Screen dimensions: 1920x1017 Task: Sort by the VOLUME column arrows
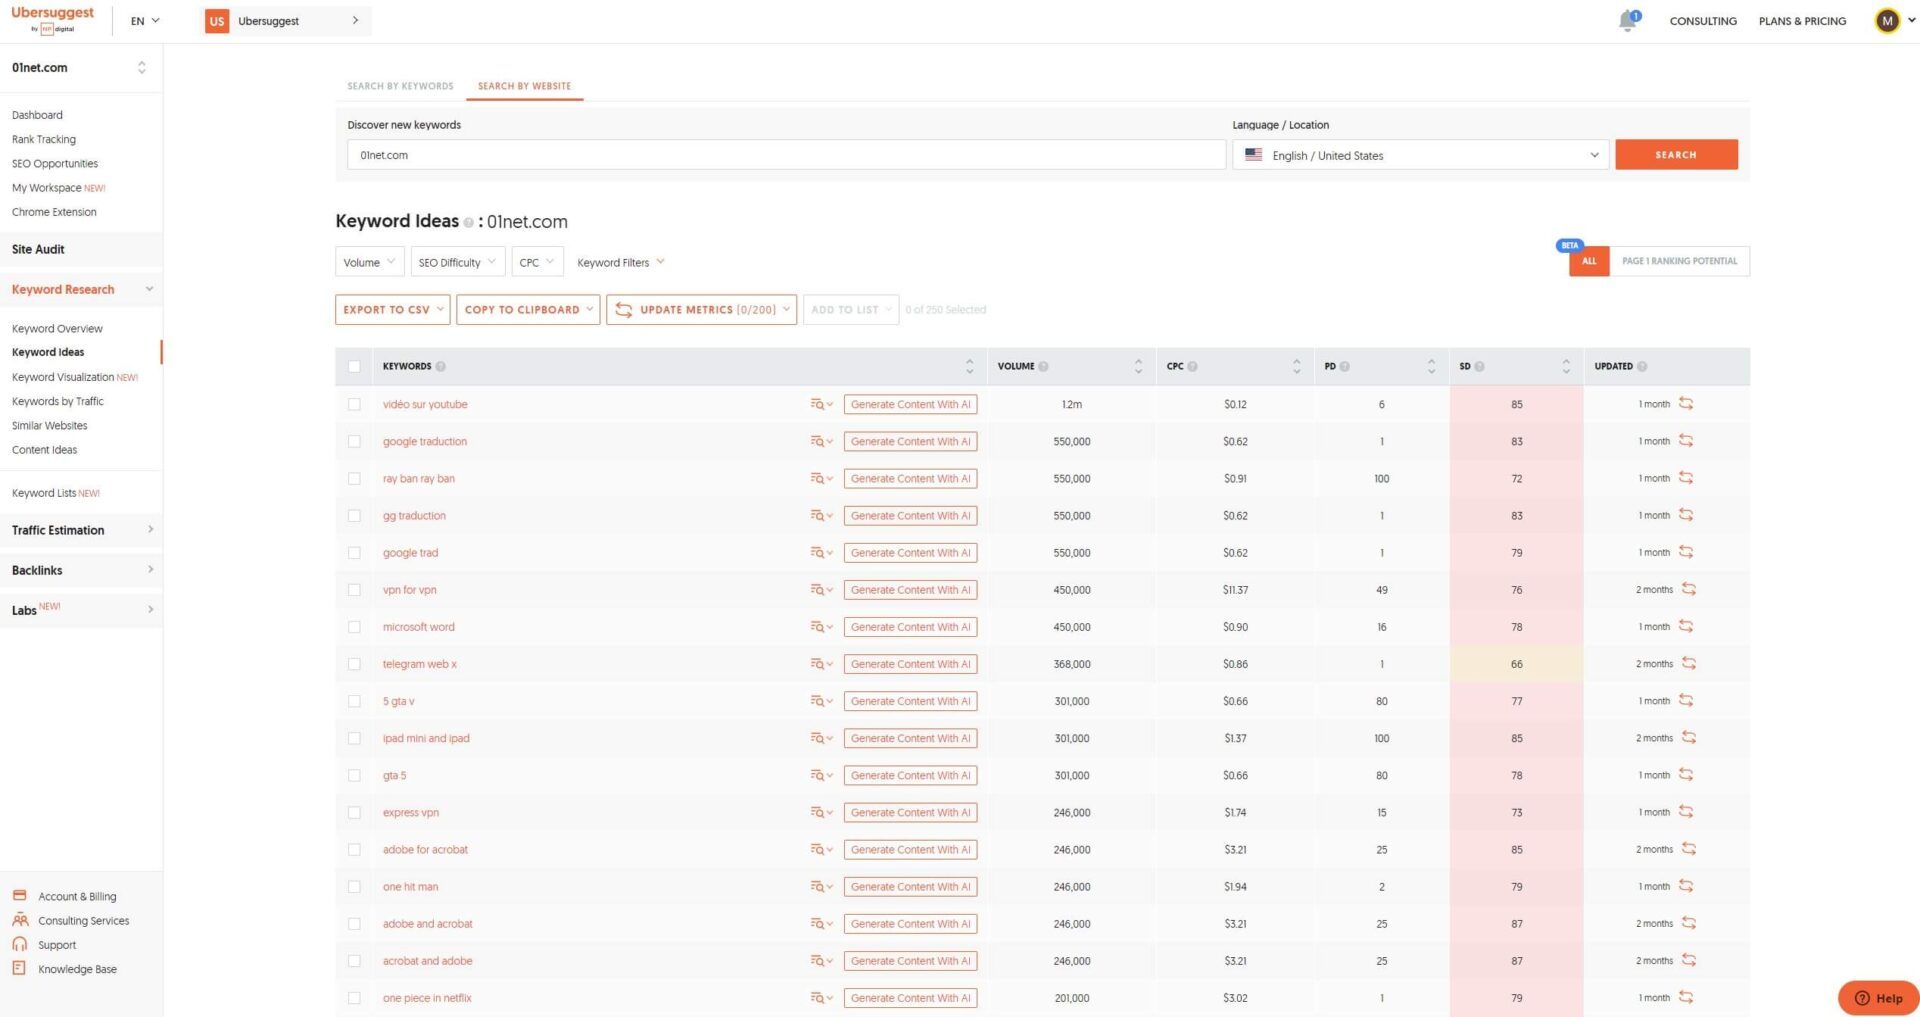(1138, 366)
